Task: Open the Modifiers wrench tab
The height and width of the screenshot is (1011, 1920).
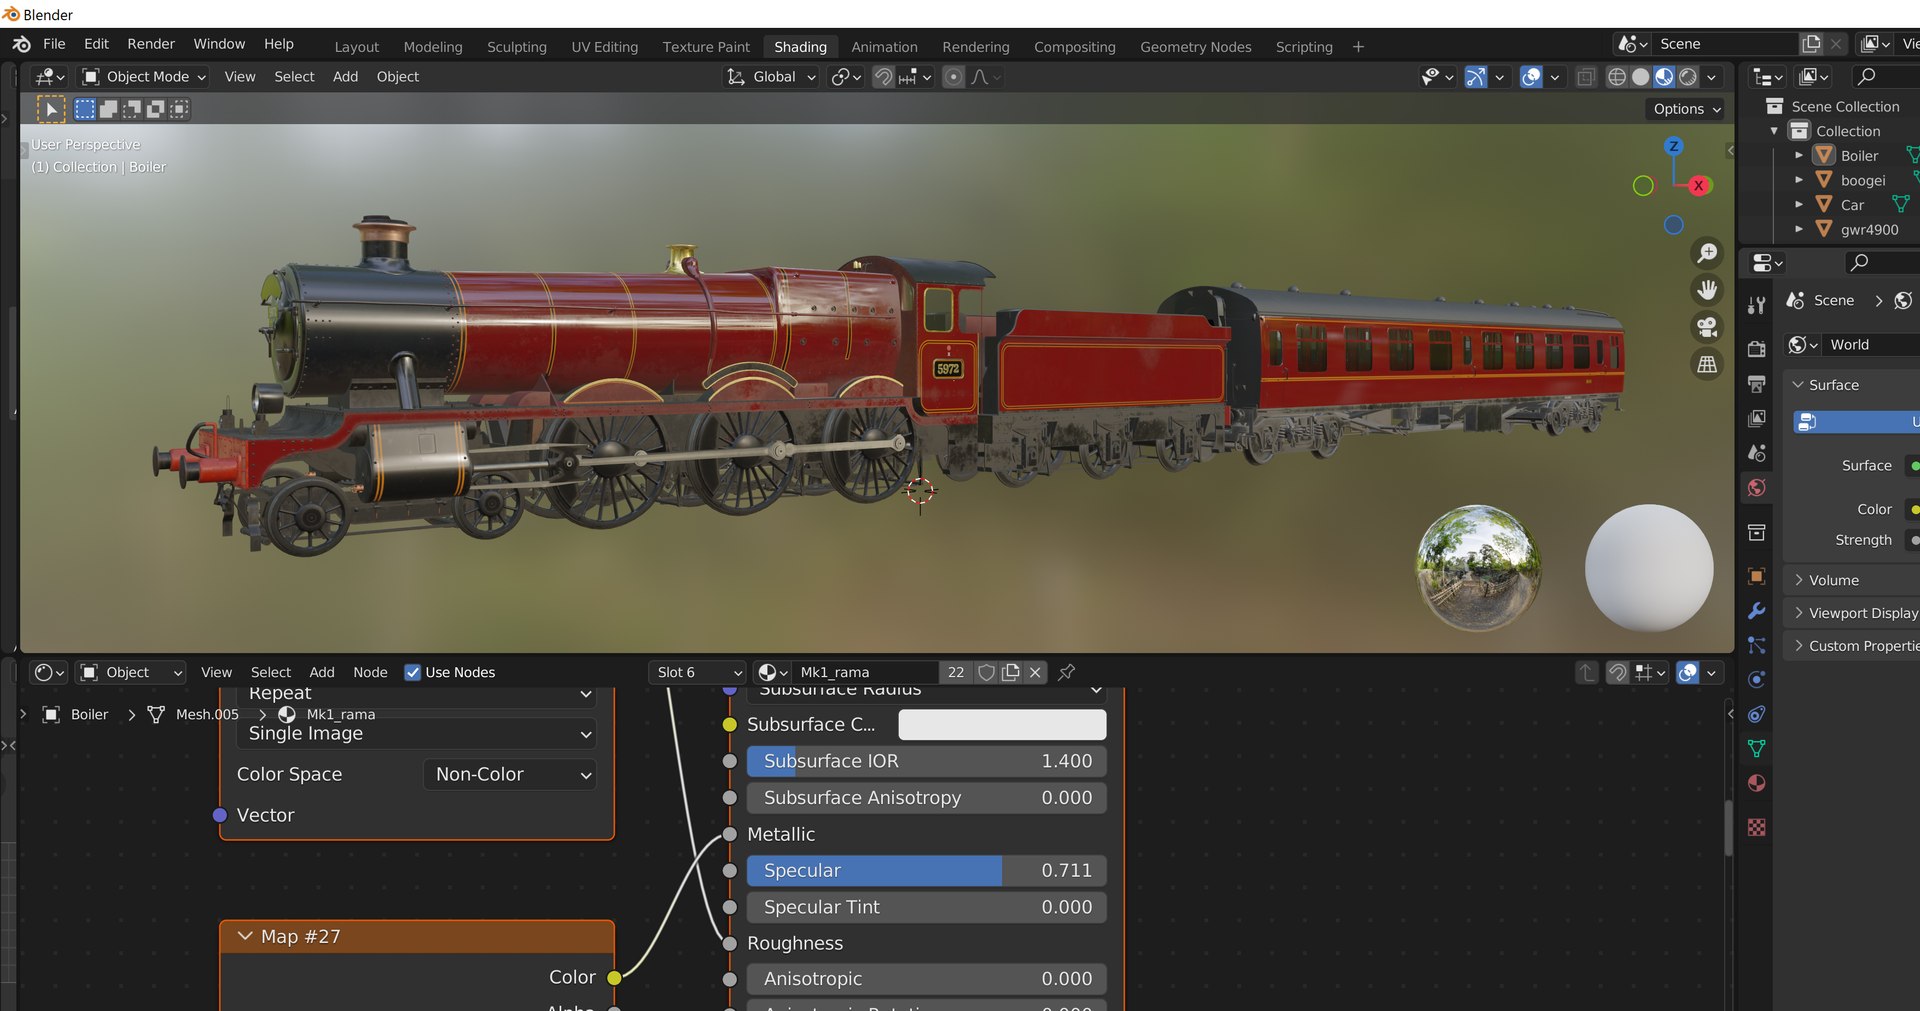Action: (x=1757, y=611)
